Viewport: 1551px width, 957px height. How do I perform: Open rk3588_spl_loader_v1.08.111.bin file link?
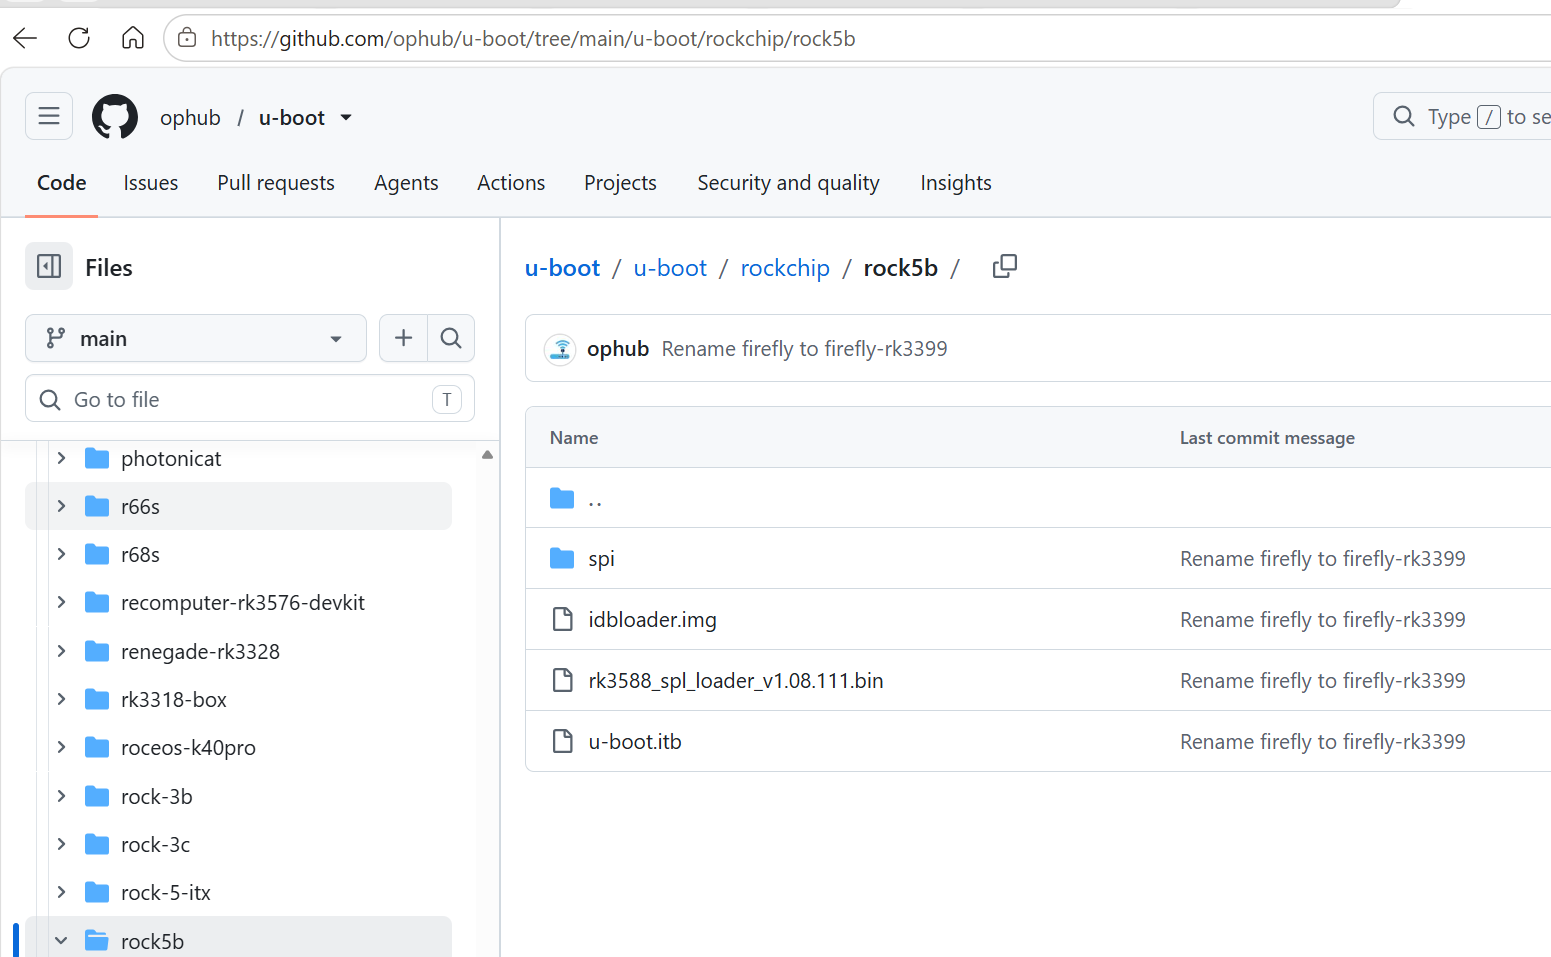point(736,681)
